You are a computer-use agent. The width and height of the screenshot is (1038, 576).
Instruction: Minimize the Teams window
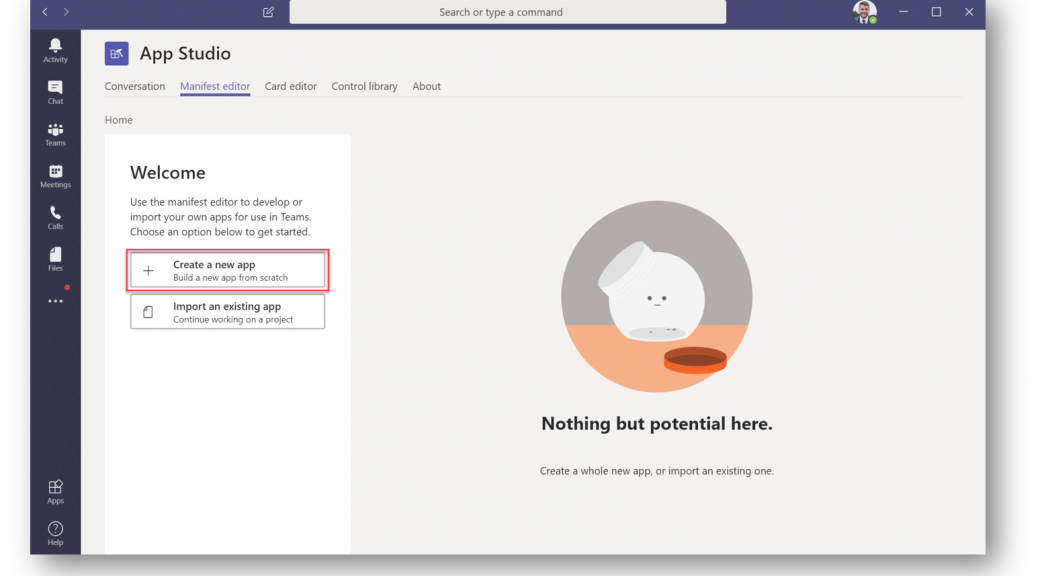point(903,12)
